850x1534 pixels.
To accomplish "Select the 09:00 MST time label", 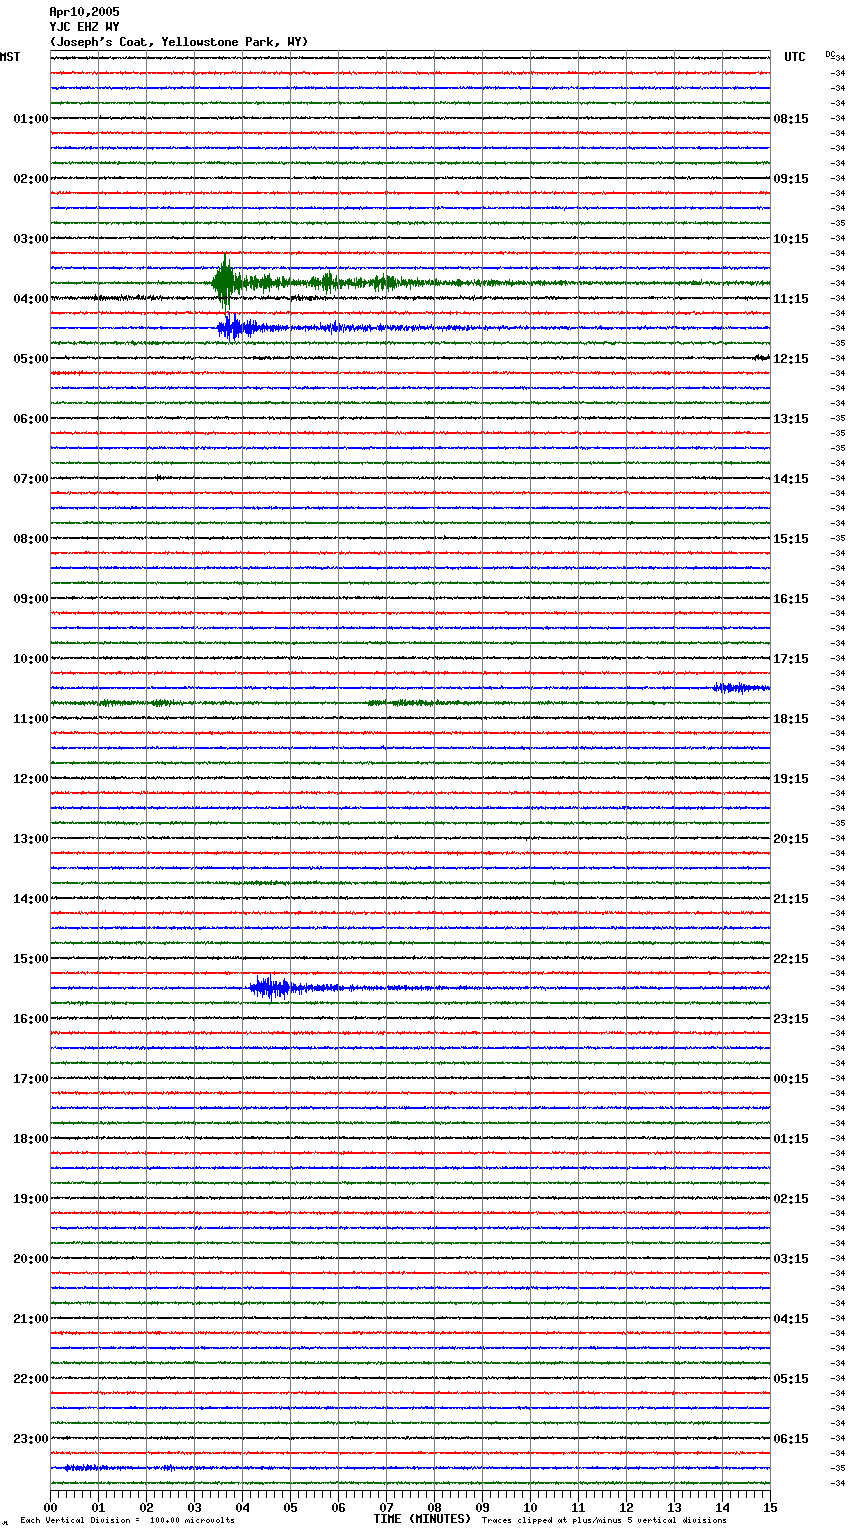I will point(31,599).
